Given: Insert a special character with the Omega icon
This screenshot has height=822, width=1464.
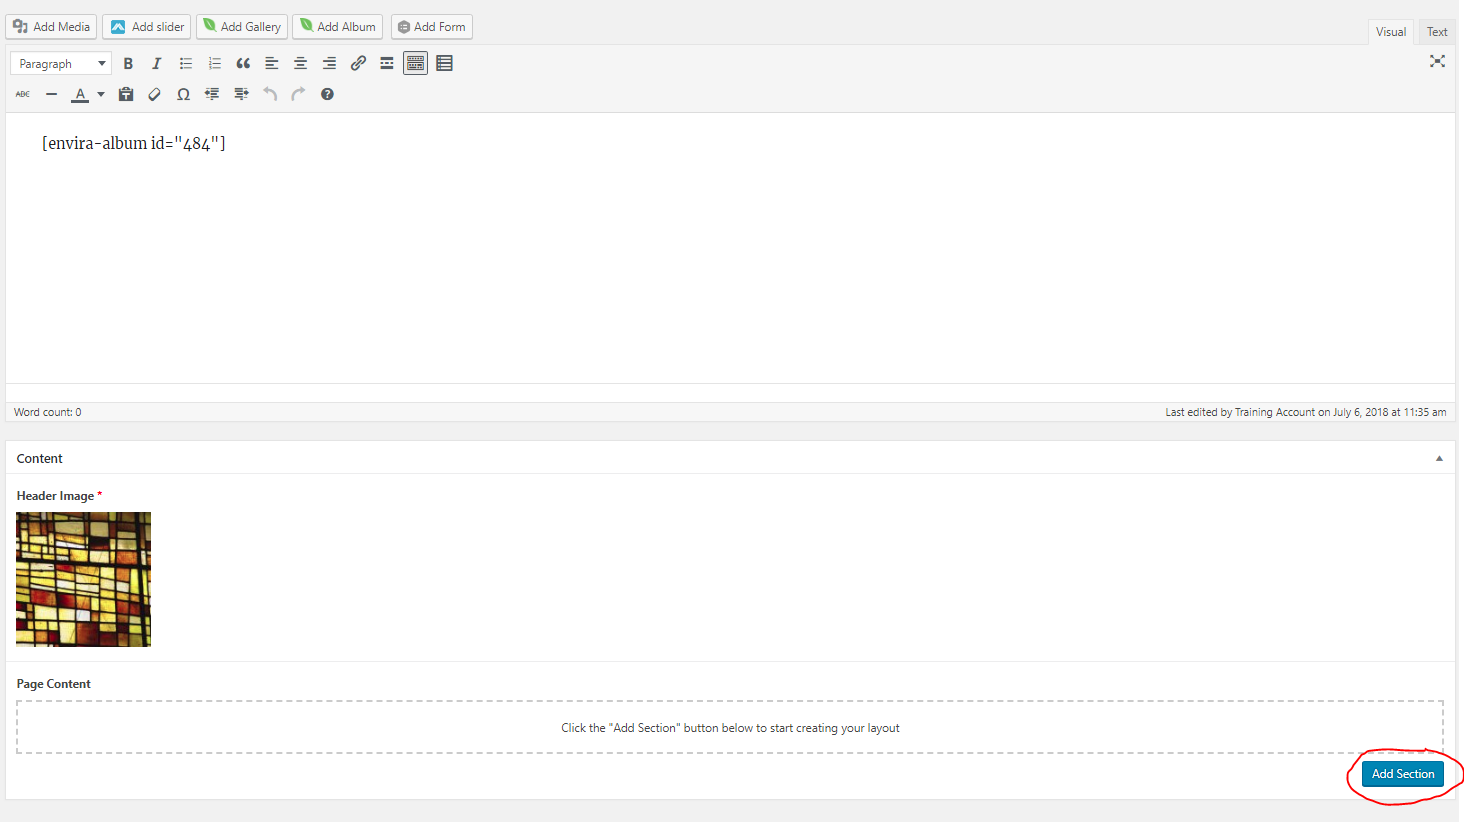Looking at the screenshot, I should 183,94.
